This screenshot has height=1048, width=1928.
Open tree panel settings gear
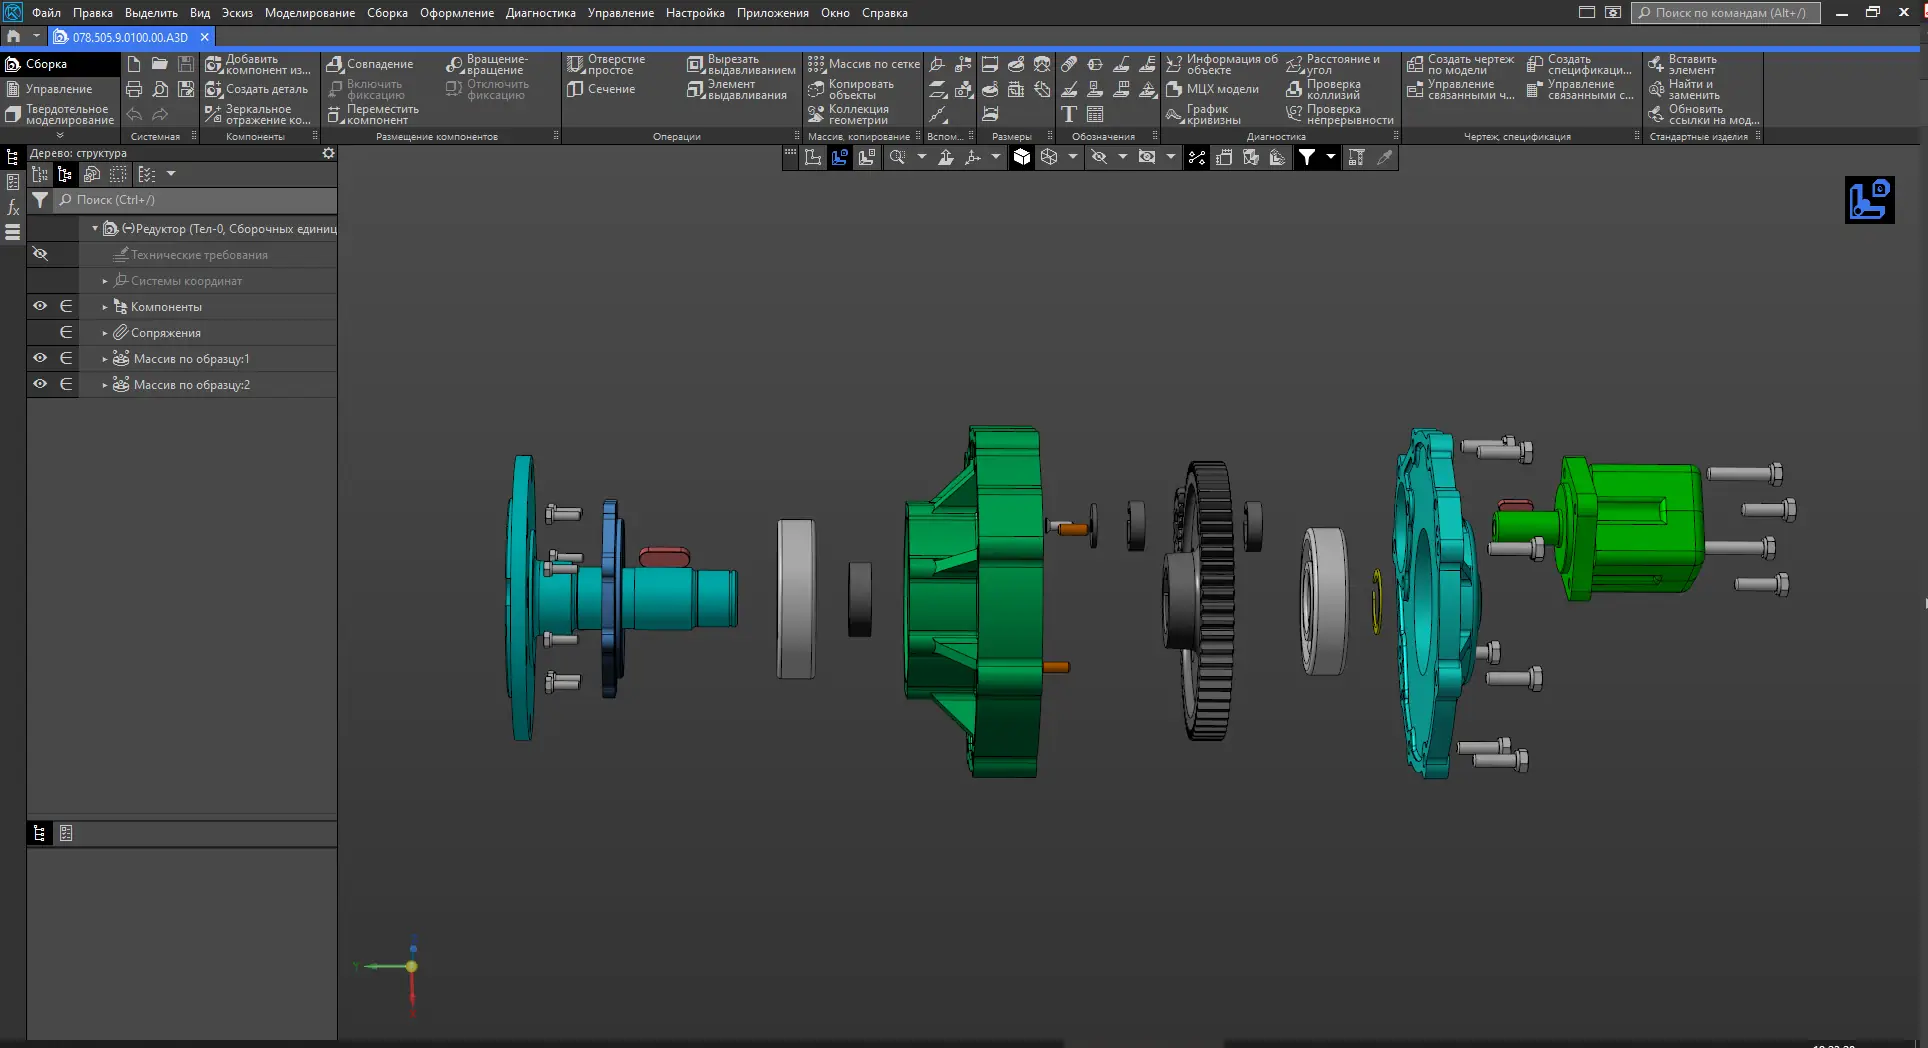tap(328, 153)
